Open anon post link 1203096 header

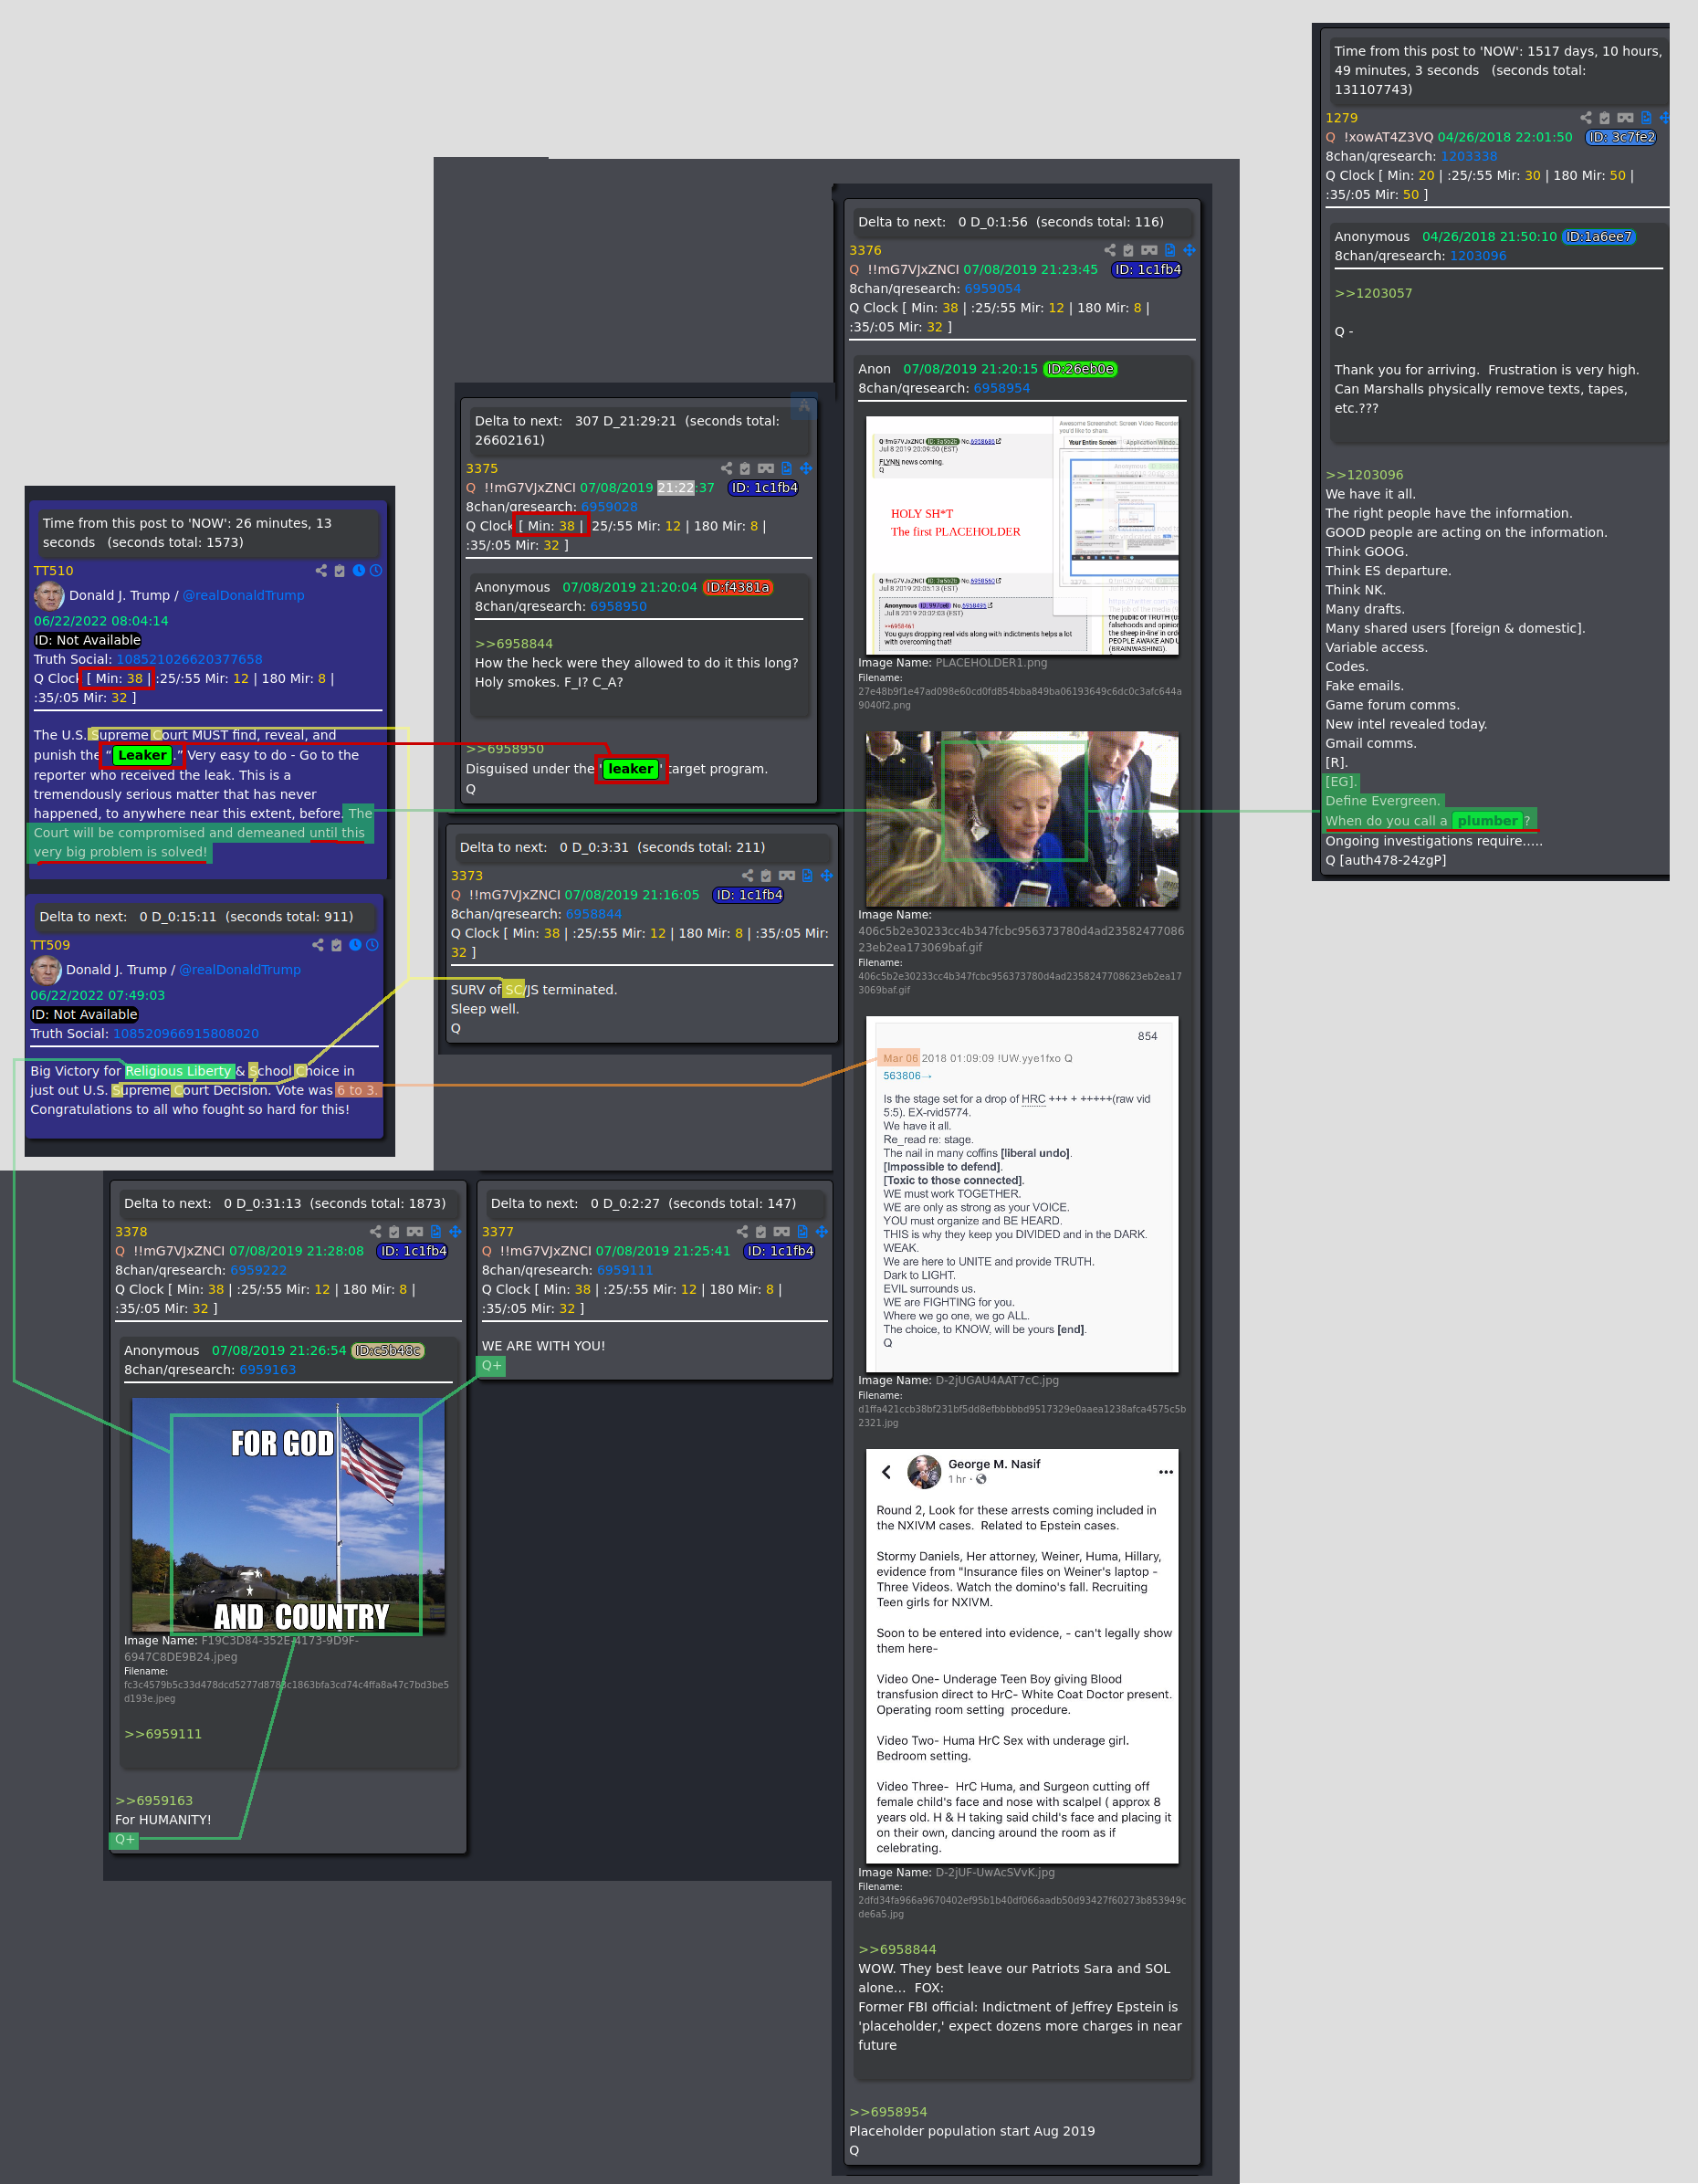pyautogui.click(x=1478, y=256)
